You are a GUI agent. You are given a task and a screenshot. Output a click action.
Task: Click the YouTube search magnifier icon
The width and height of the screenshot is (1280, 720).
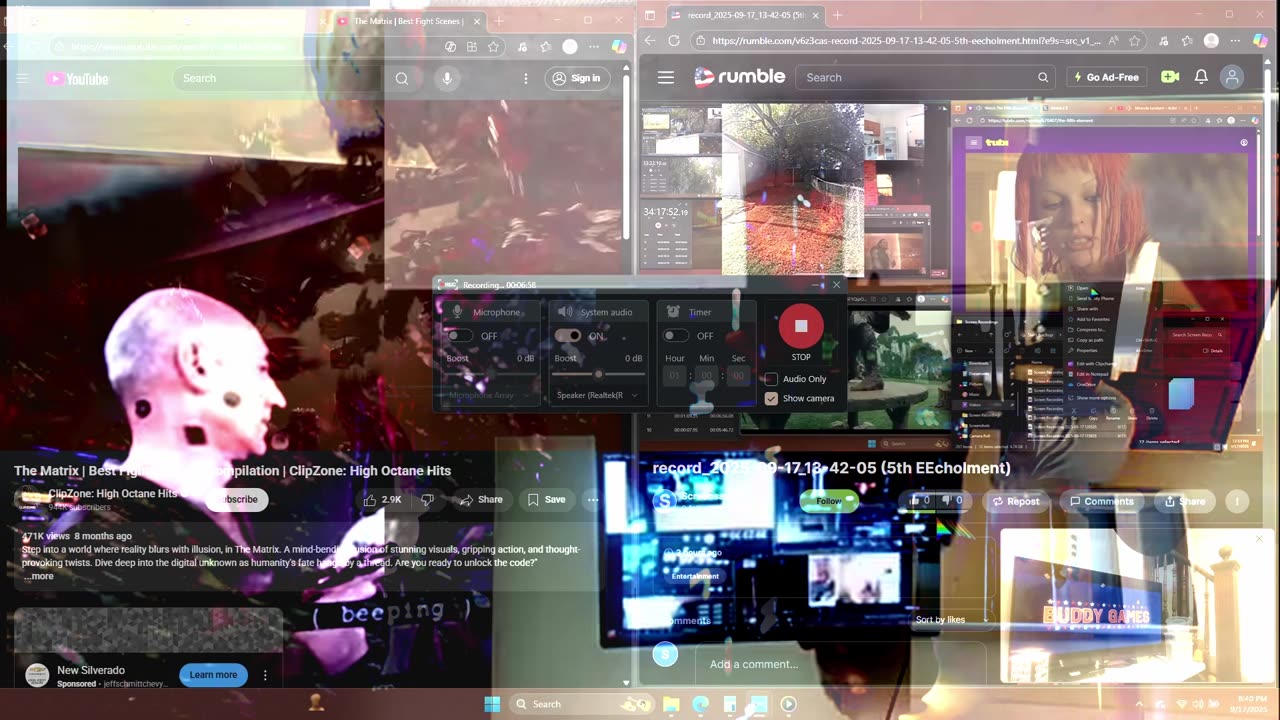(401, 78)
